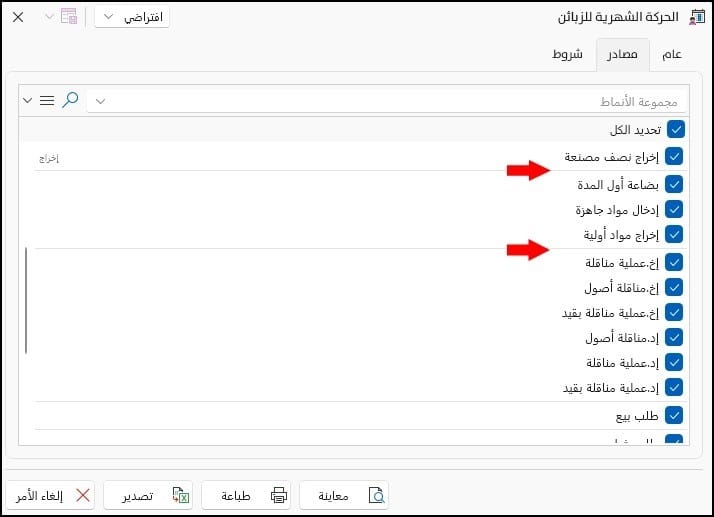Click the printer icon on طباعة button
This screenshot has width=714, height=517.
tap(279, 495)
